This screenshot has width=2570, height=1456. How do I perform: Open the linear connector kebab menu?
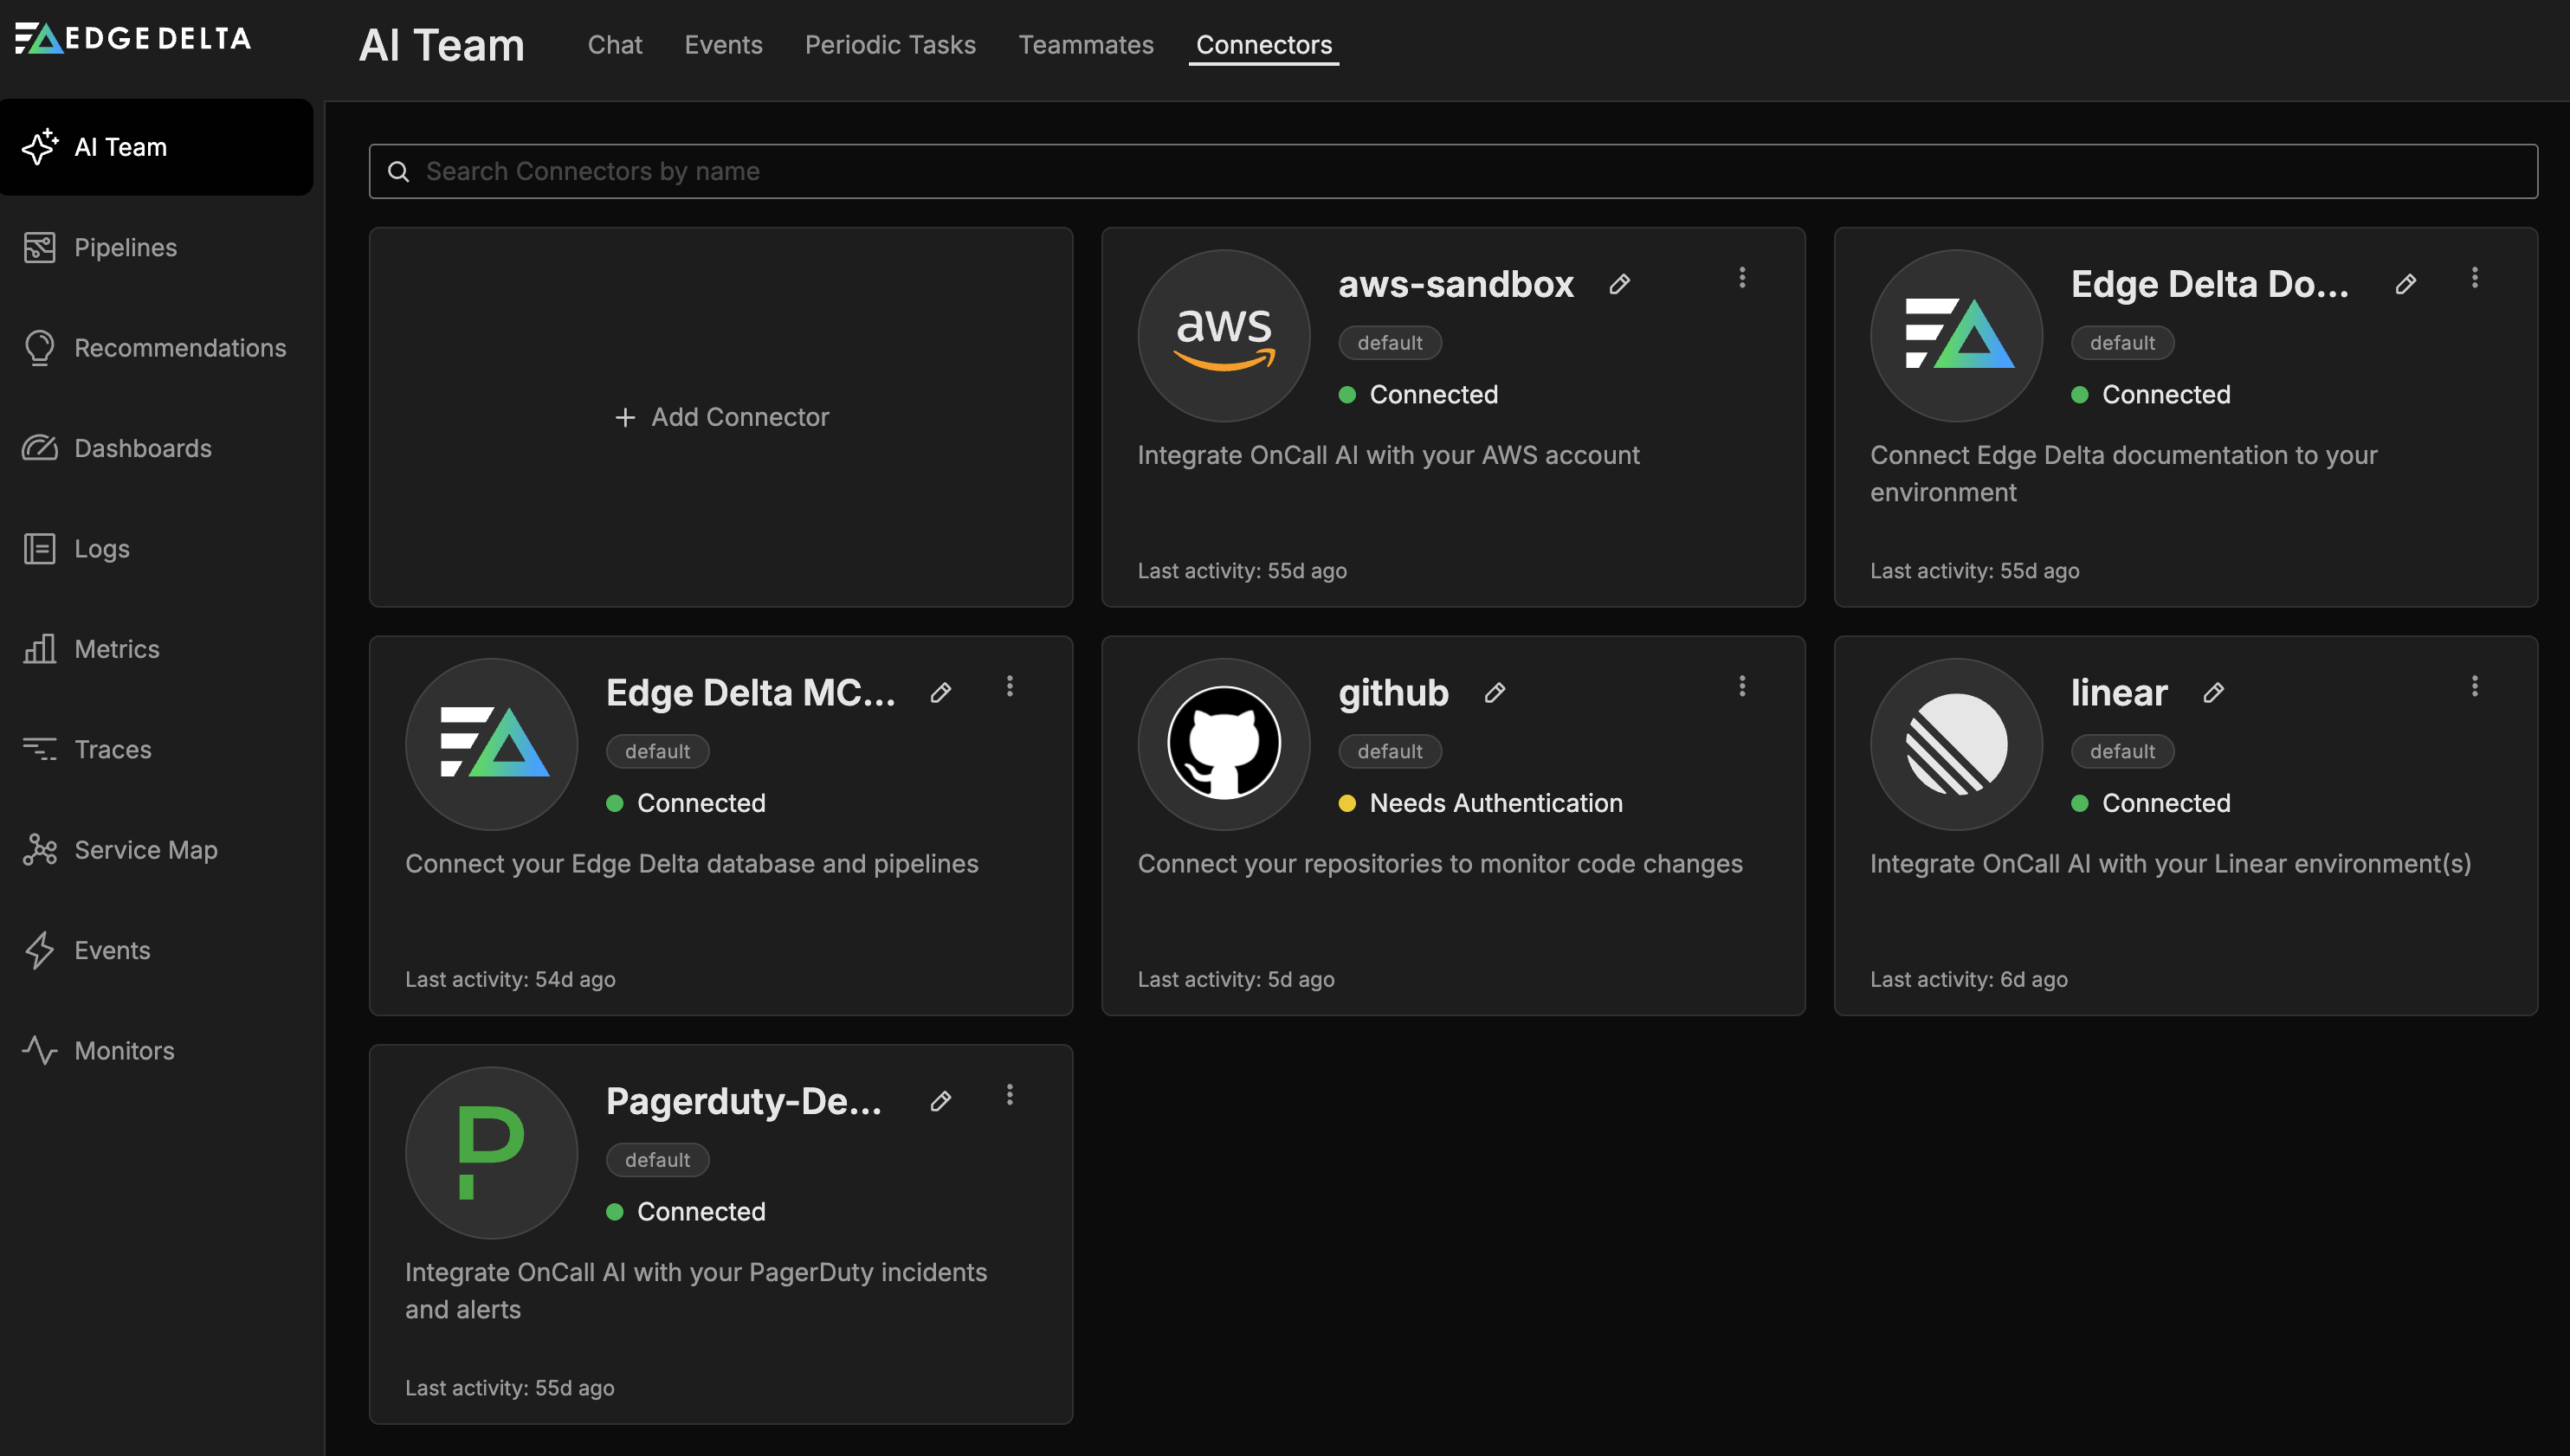coord(2475,686)
